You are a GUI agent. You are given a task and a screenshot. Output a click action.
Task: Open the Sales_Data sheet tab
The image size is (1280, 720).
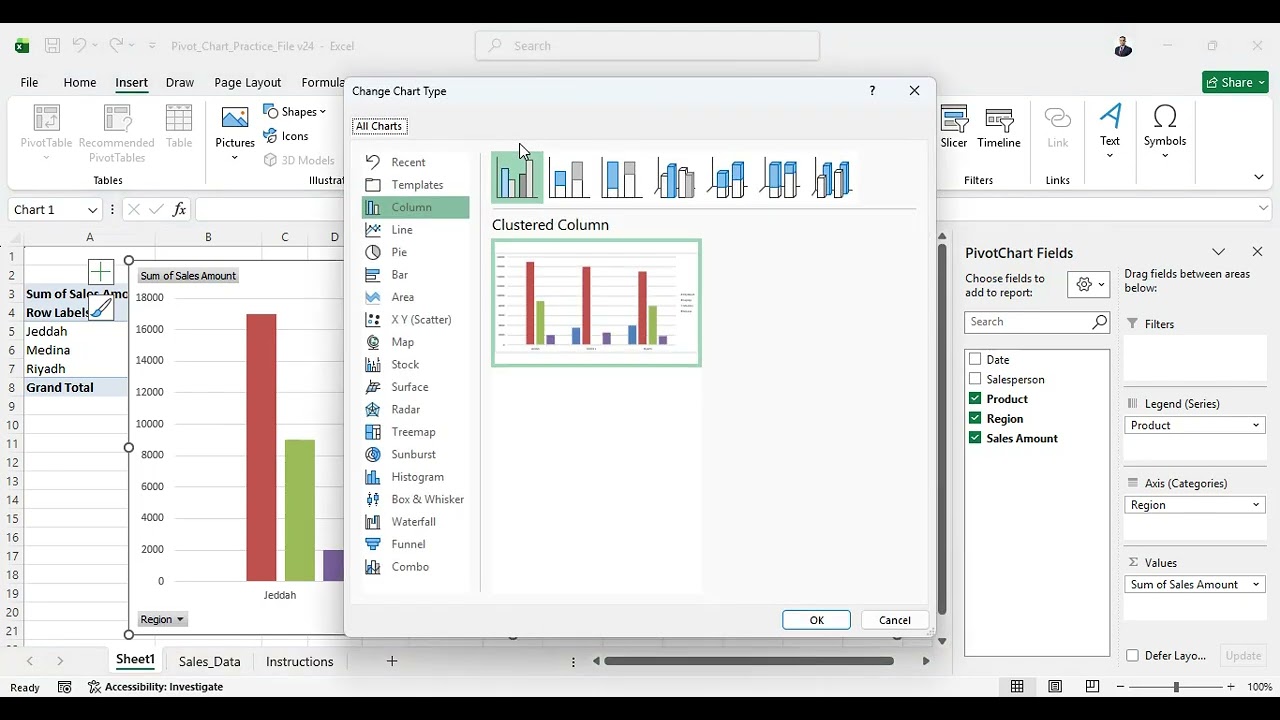pyautogui.click(x=209, y=661)
